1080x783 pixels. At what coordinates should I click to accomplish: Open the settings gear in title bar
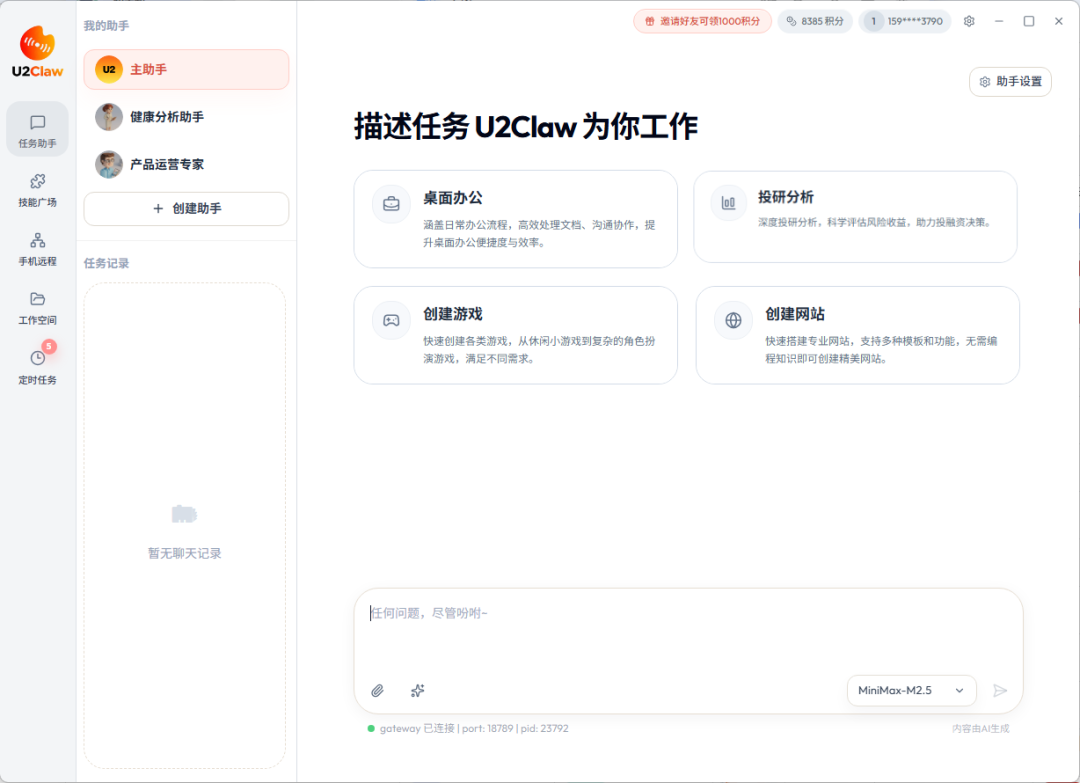click(968, 20)
